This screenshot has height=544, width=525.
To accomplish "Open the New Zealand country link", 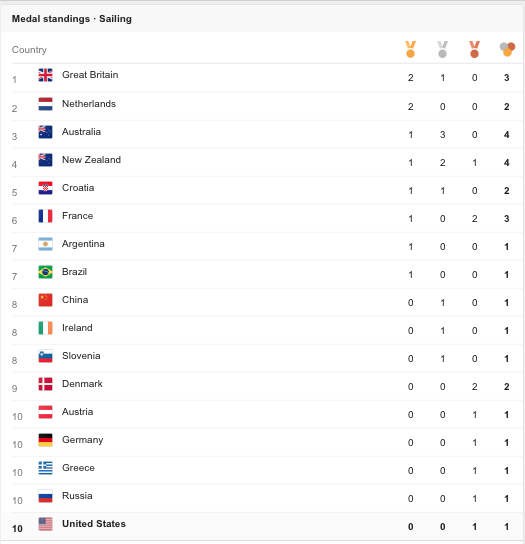I will (x=91, y=160).
